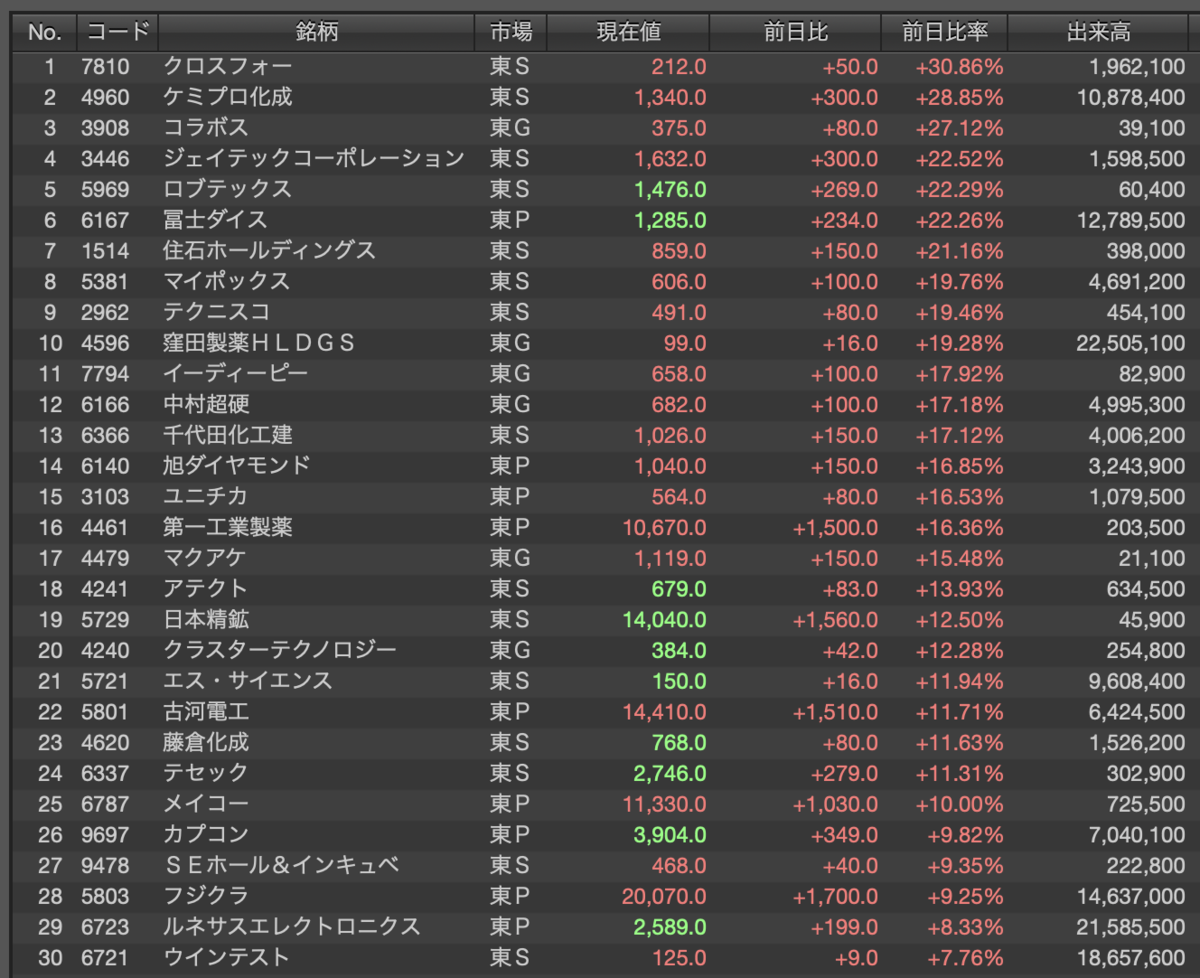Click the ウインテスト stock name

click(227, 957)
